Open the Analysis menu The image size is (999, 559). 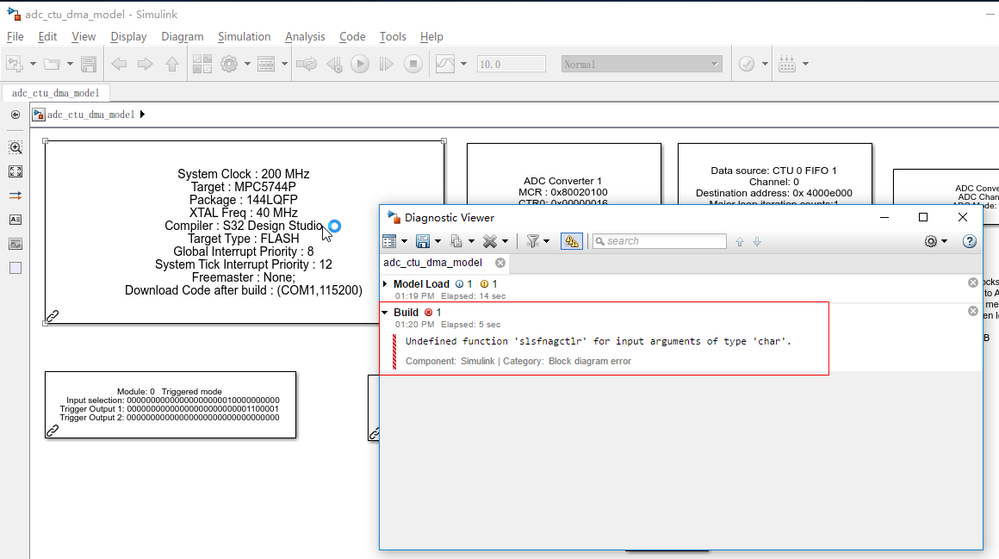[305, 36]
